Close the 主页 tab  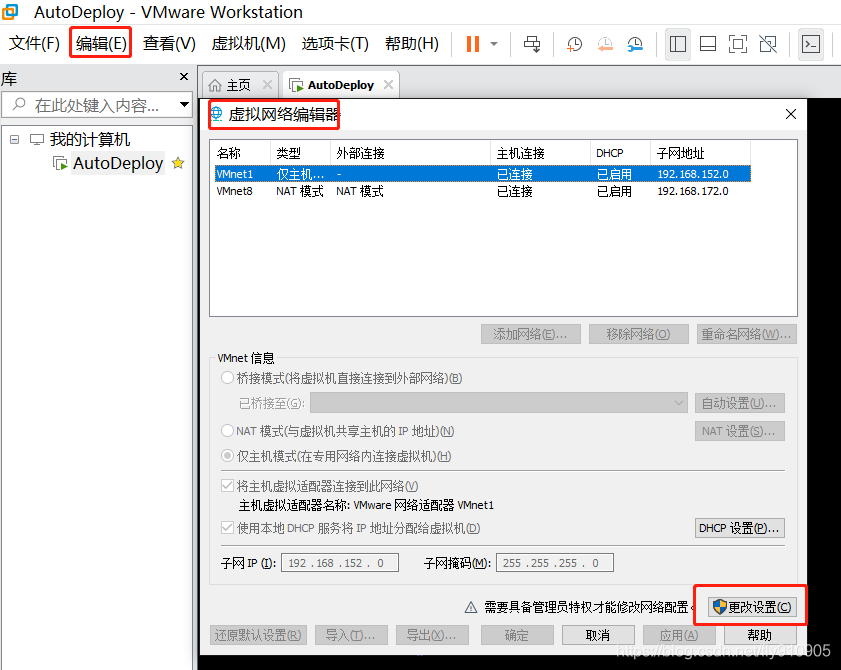(x=267, y=84)
